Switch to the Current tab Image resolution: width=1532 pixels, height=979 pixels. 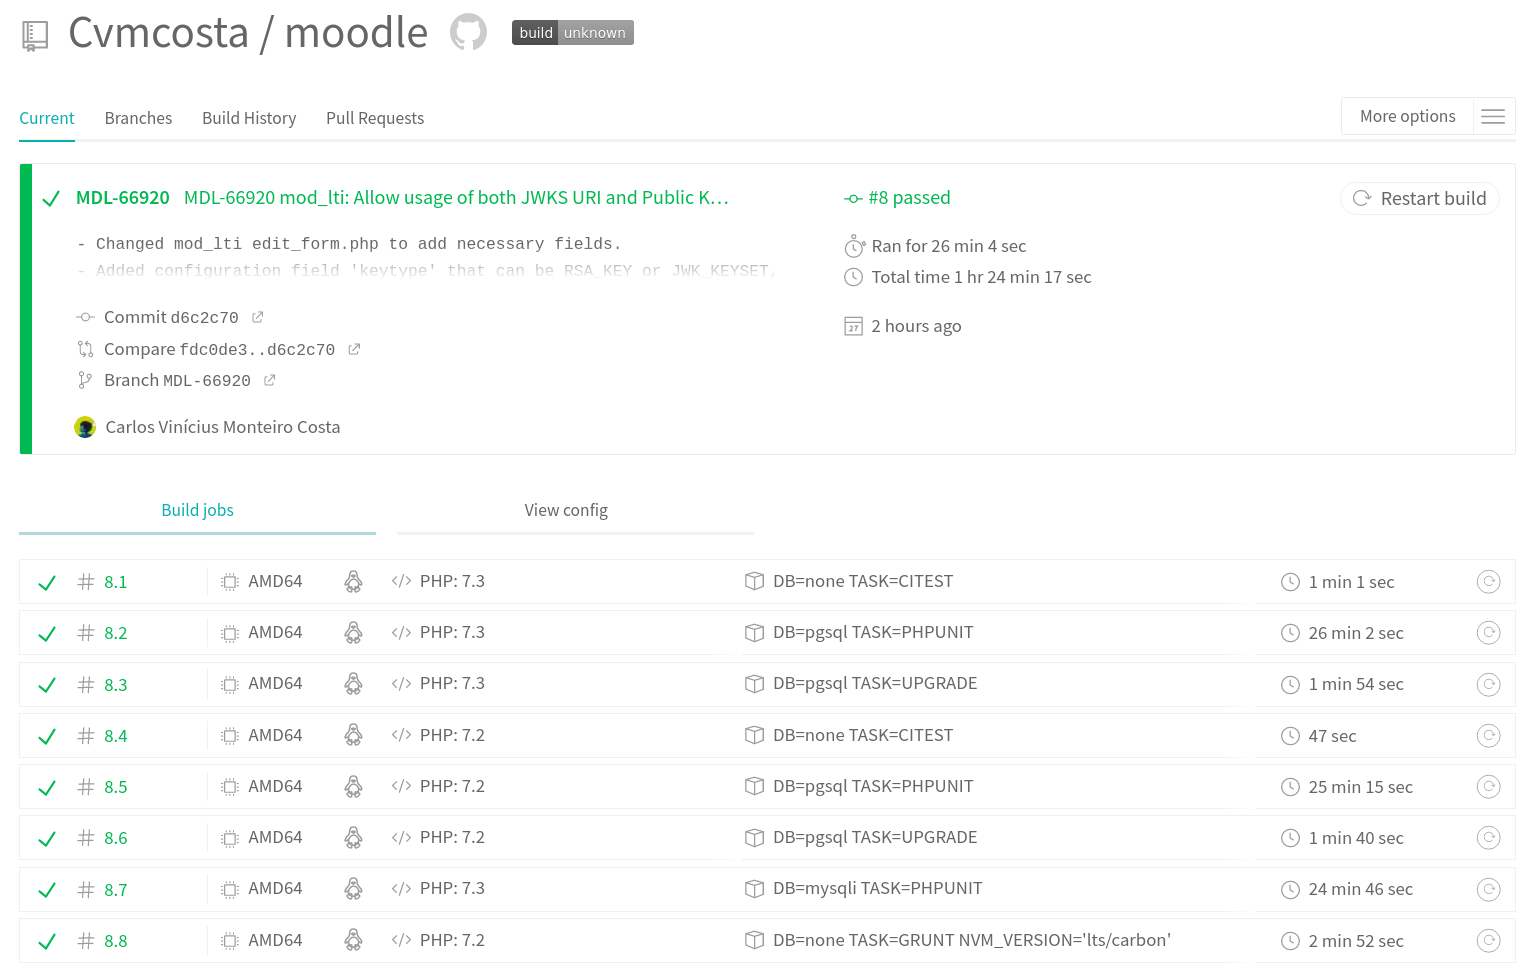(x=47, y=118)
